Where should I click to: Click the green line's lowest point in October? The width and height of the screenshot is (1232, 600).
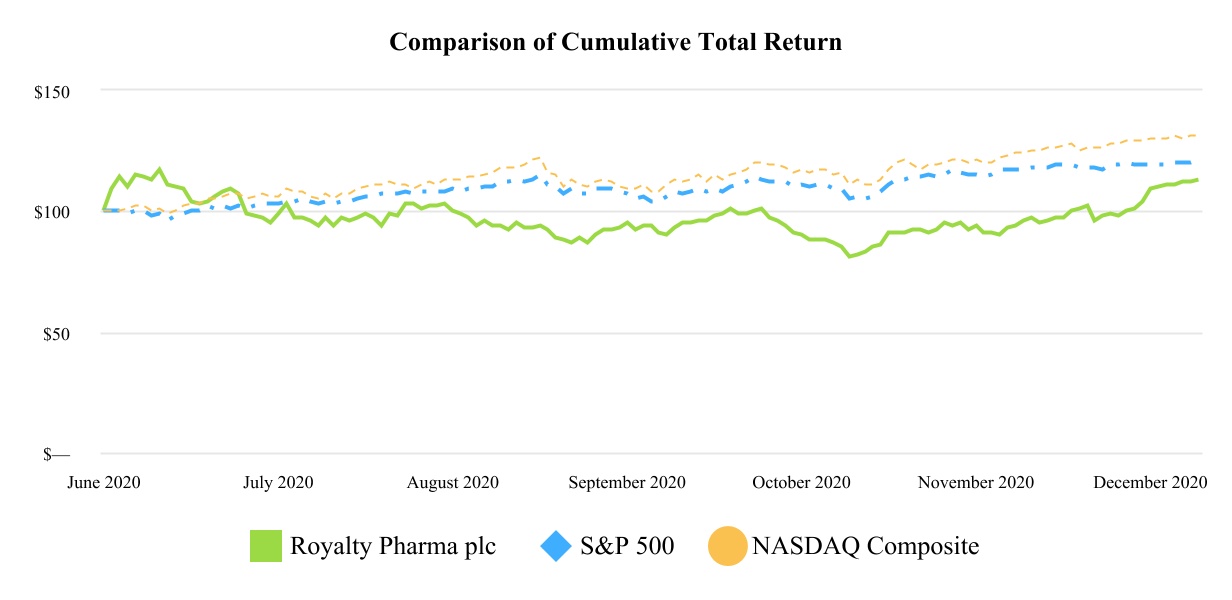849,257
